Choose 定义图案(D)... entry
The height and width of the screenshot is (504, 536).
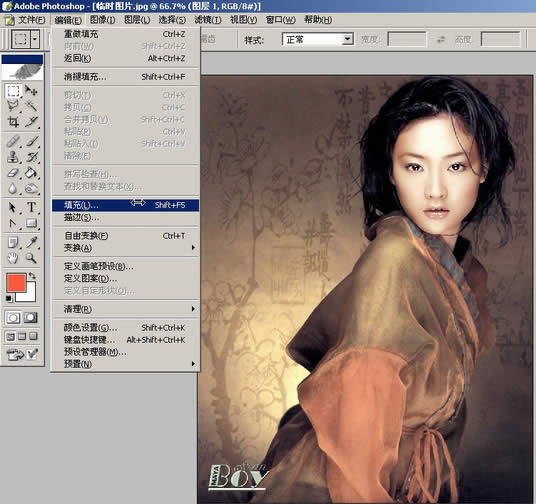pyautogui.click(x=125, y=278)
